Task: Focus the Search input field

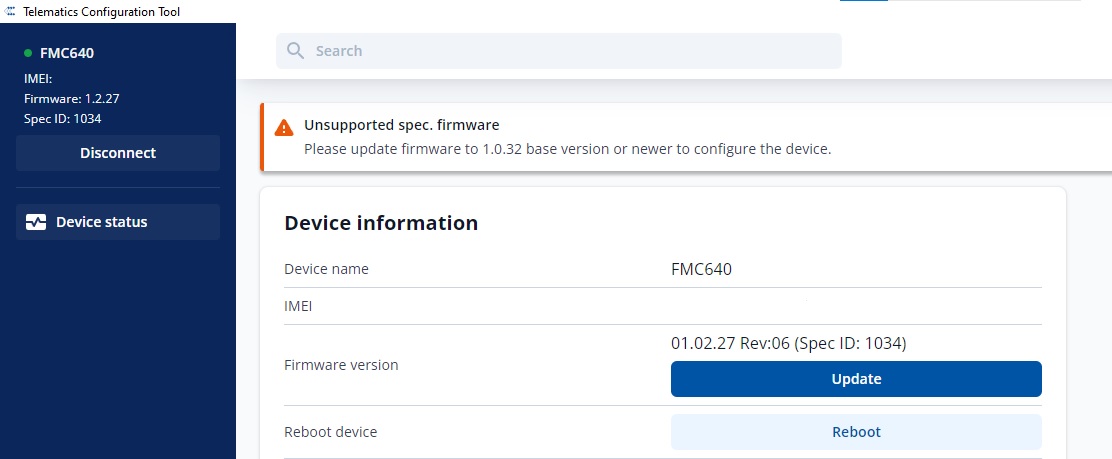Action: (570, 51)
